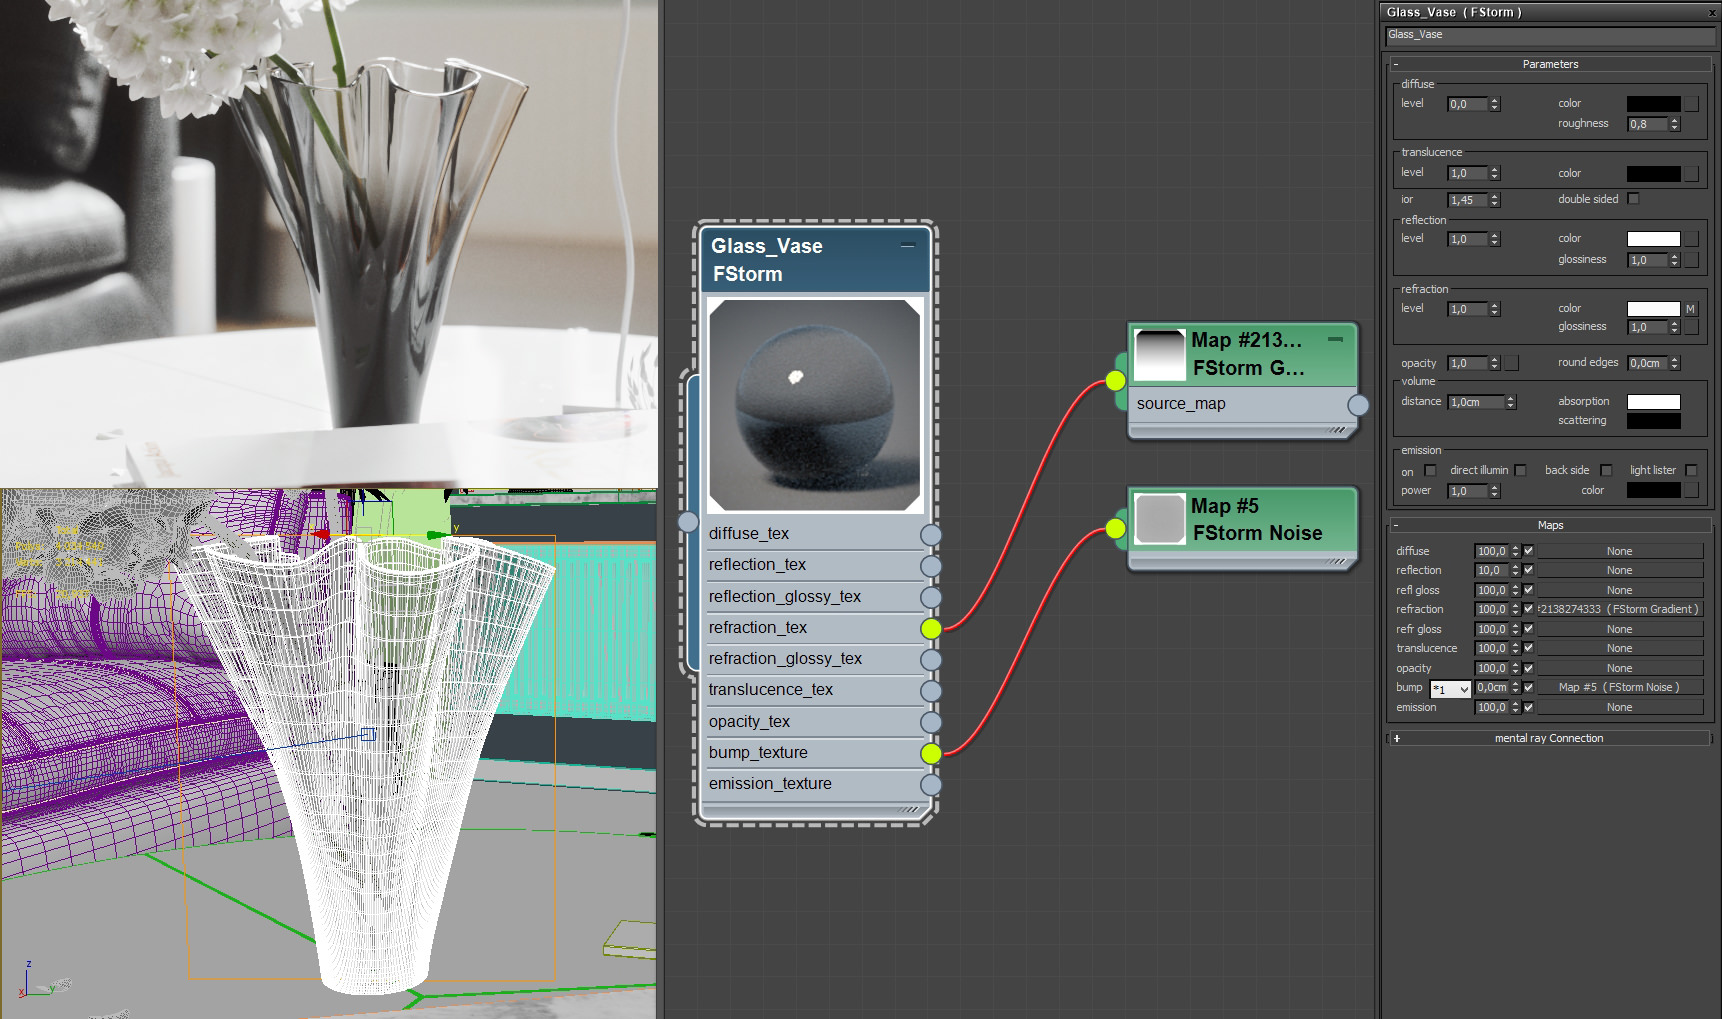Open the Map #5 FStorm Noise bump slot
This screenshot has height=1019, width=1722.
tap(1619, 687)
